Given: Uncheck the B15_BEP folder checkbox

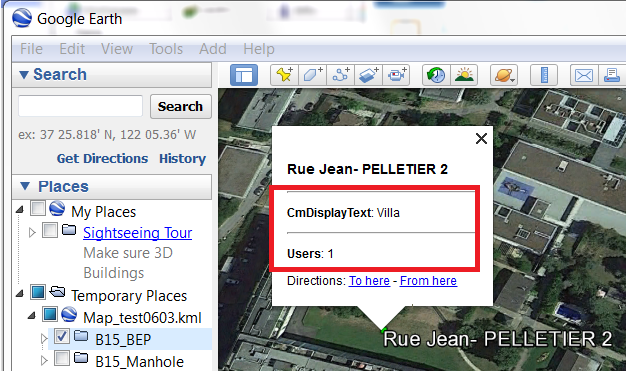Looking at the screenshot, I should point(61,336).
